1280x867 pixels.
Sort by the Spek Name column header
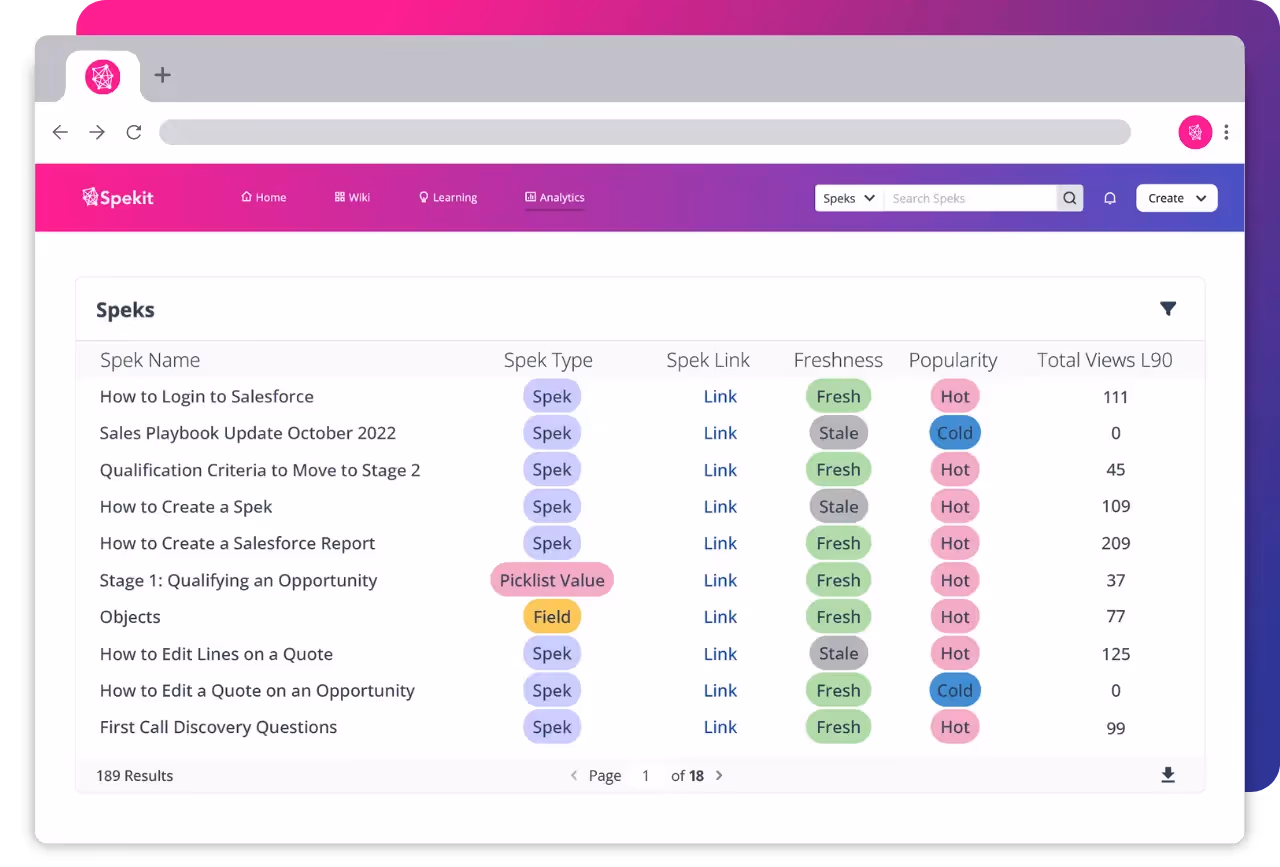(x=150, y=360)
